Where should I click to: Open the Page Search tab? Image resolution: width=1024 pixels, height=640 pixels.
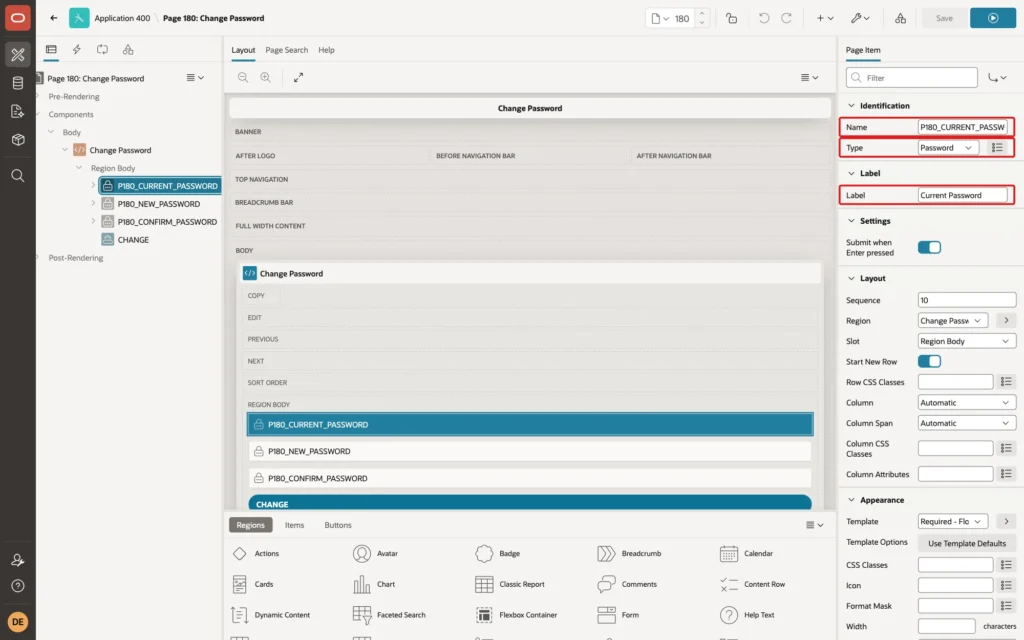pos(286,50)
